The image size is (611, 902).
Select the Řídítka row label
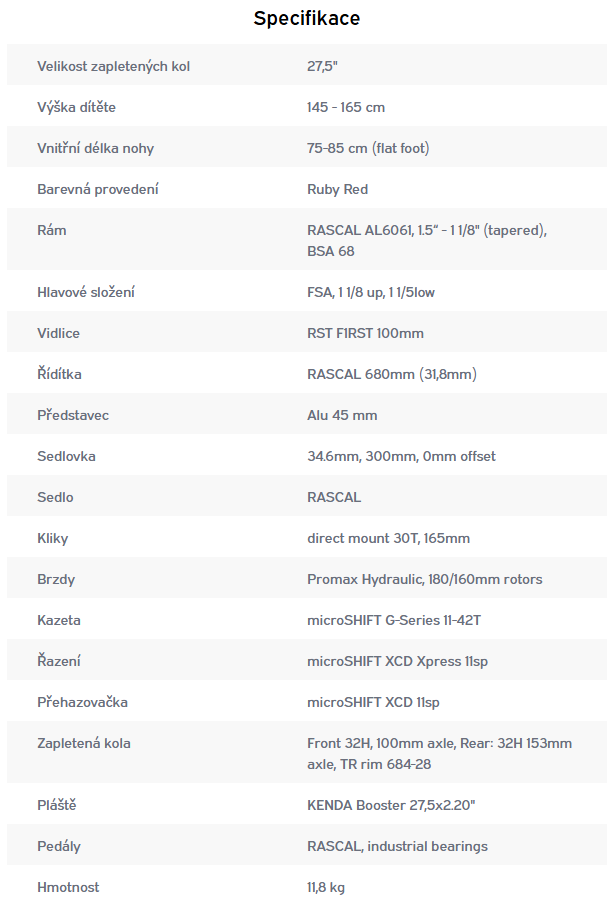[59, 374]
